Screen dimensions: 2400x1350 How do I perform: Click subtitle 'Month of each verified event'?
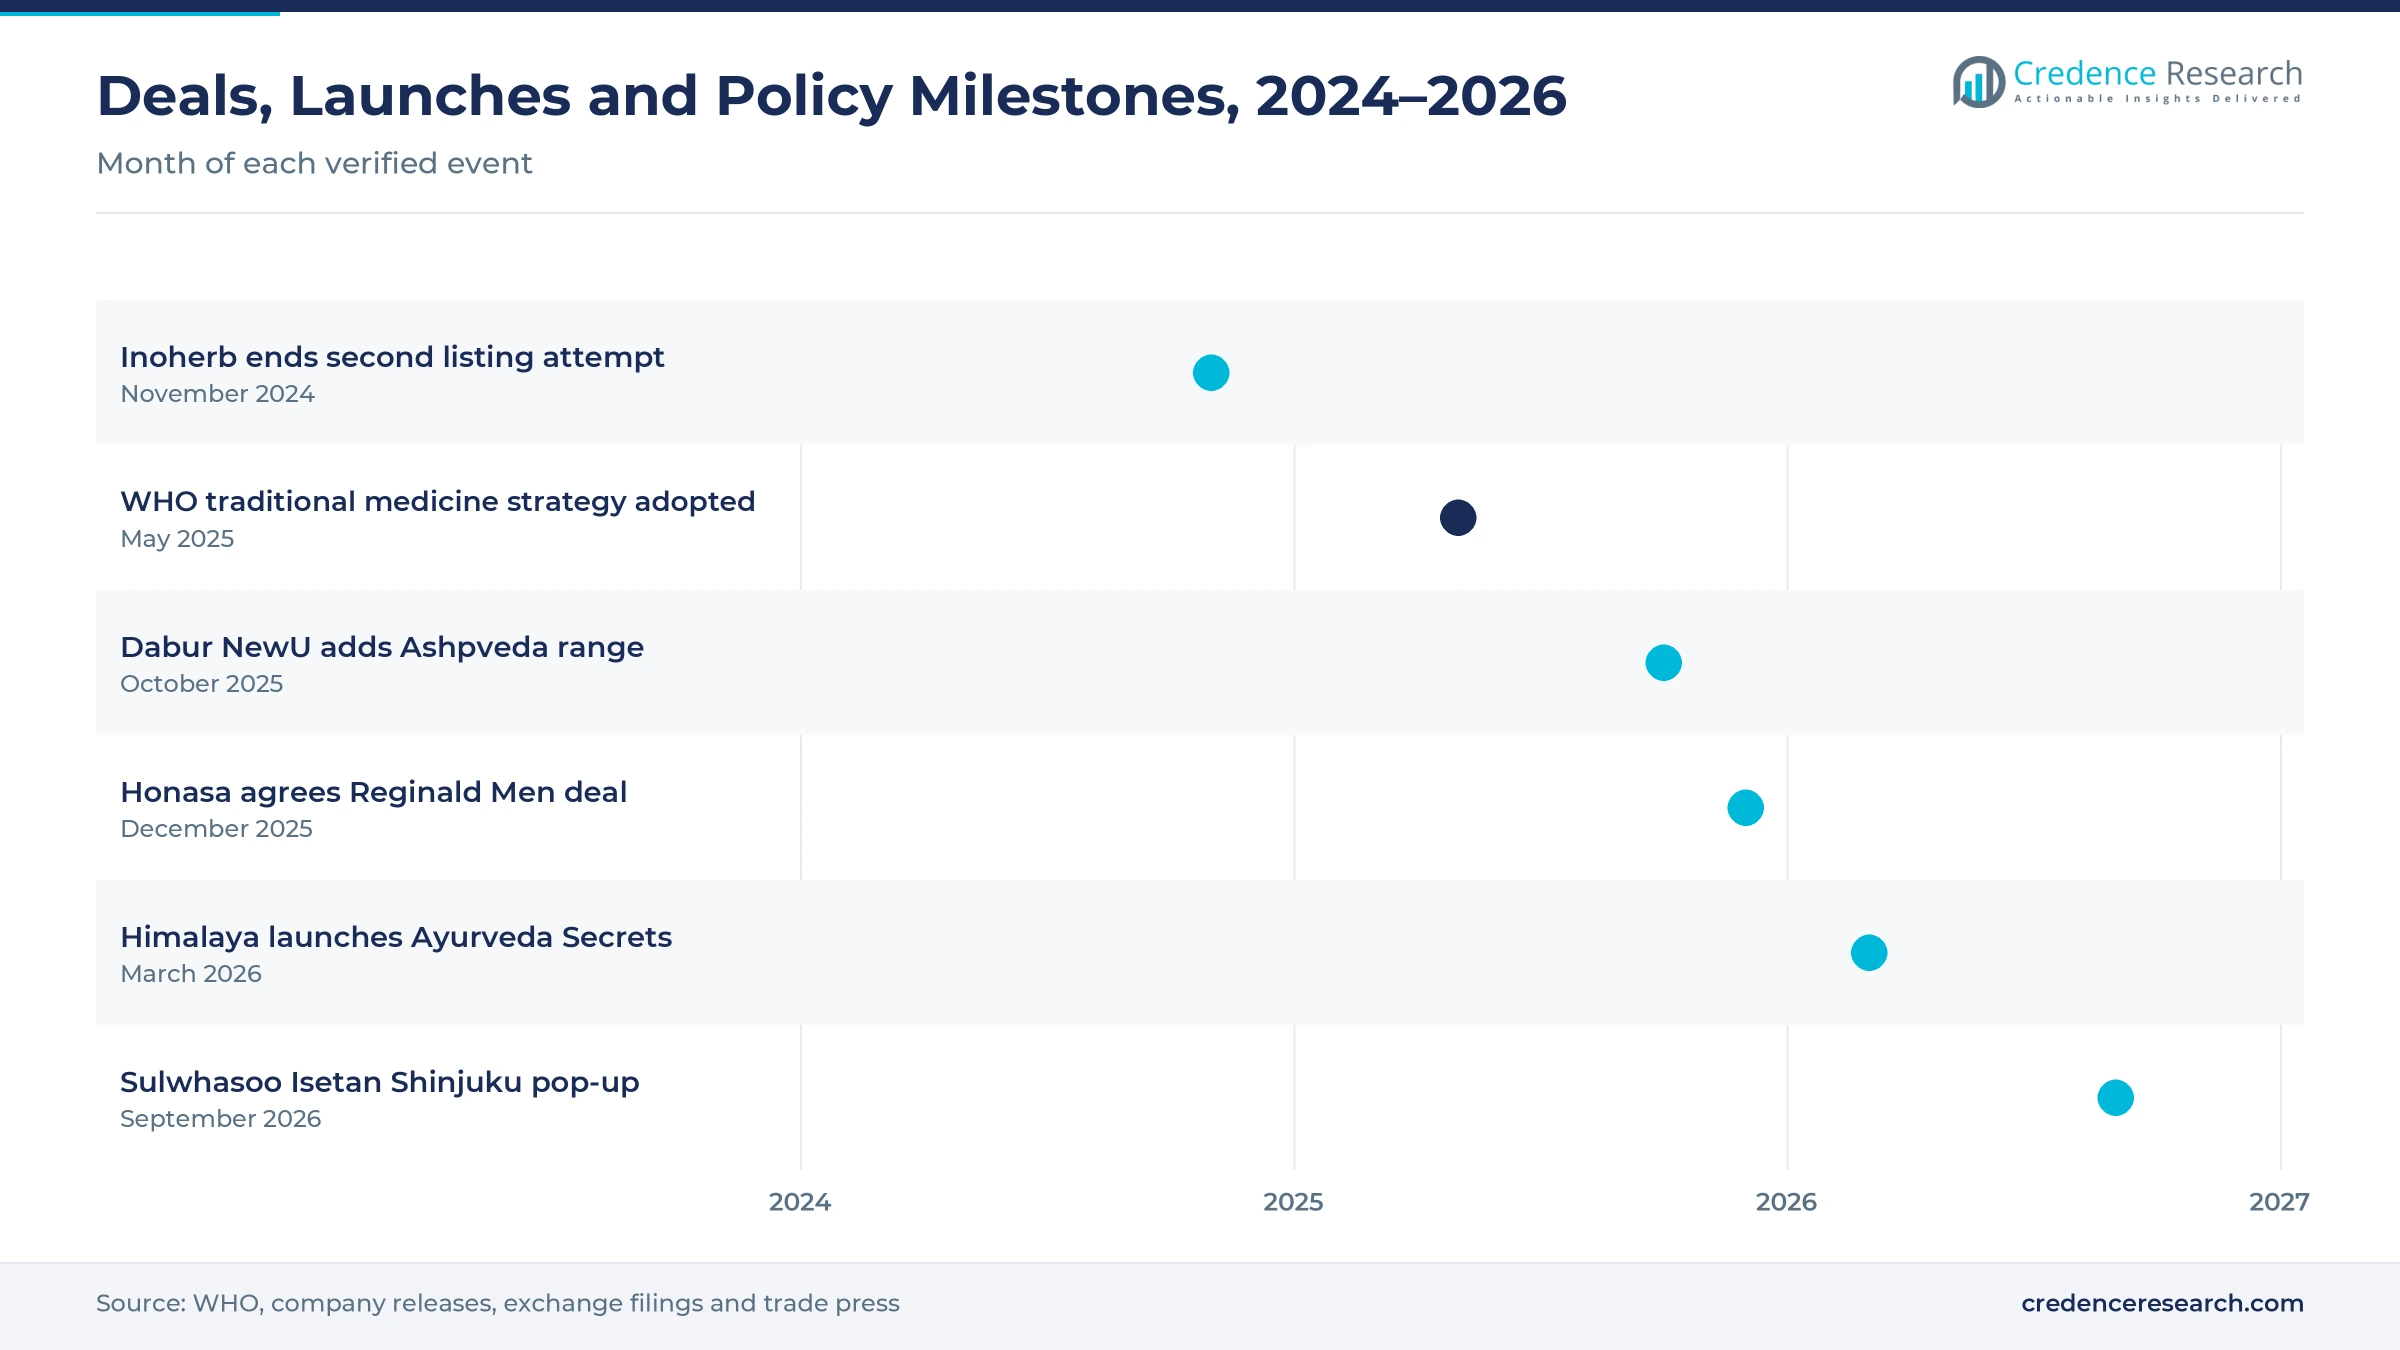point(314,163)
